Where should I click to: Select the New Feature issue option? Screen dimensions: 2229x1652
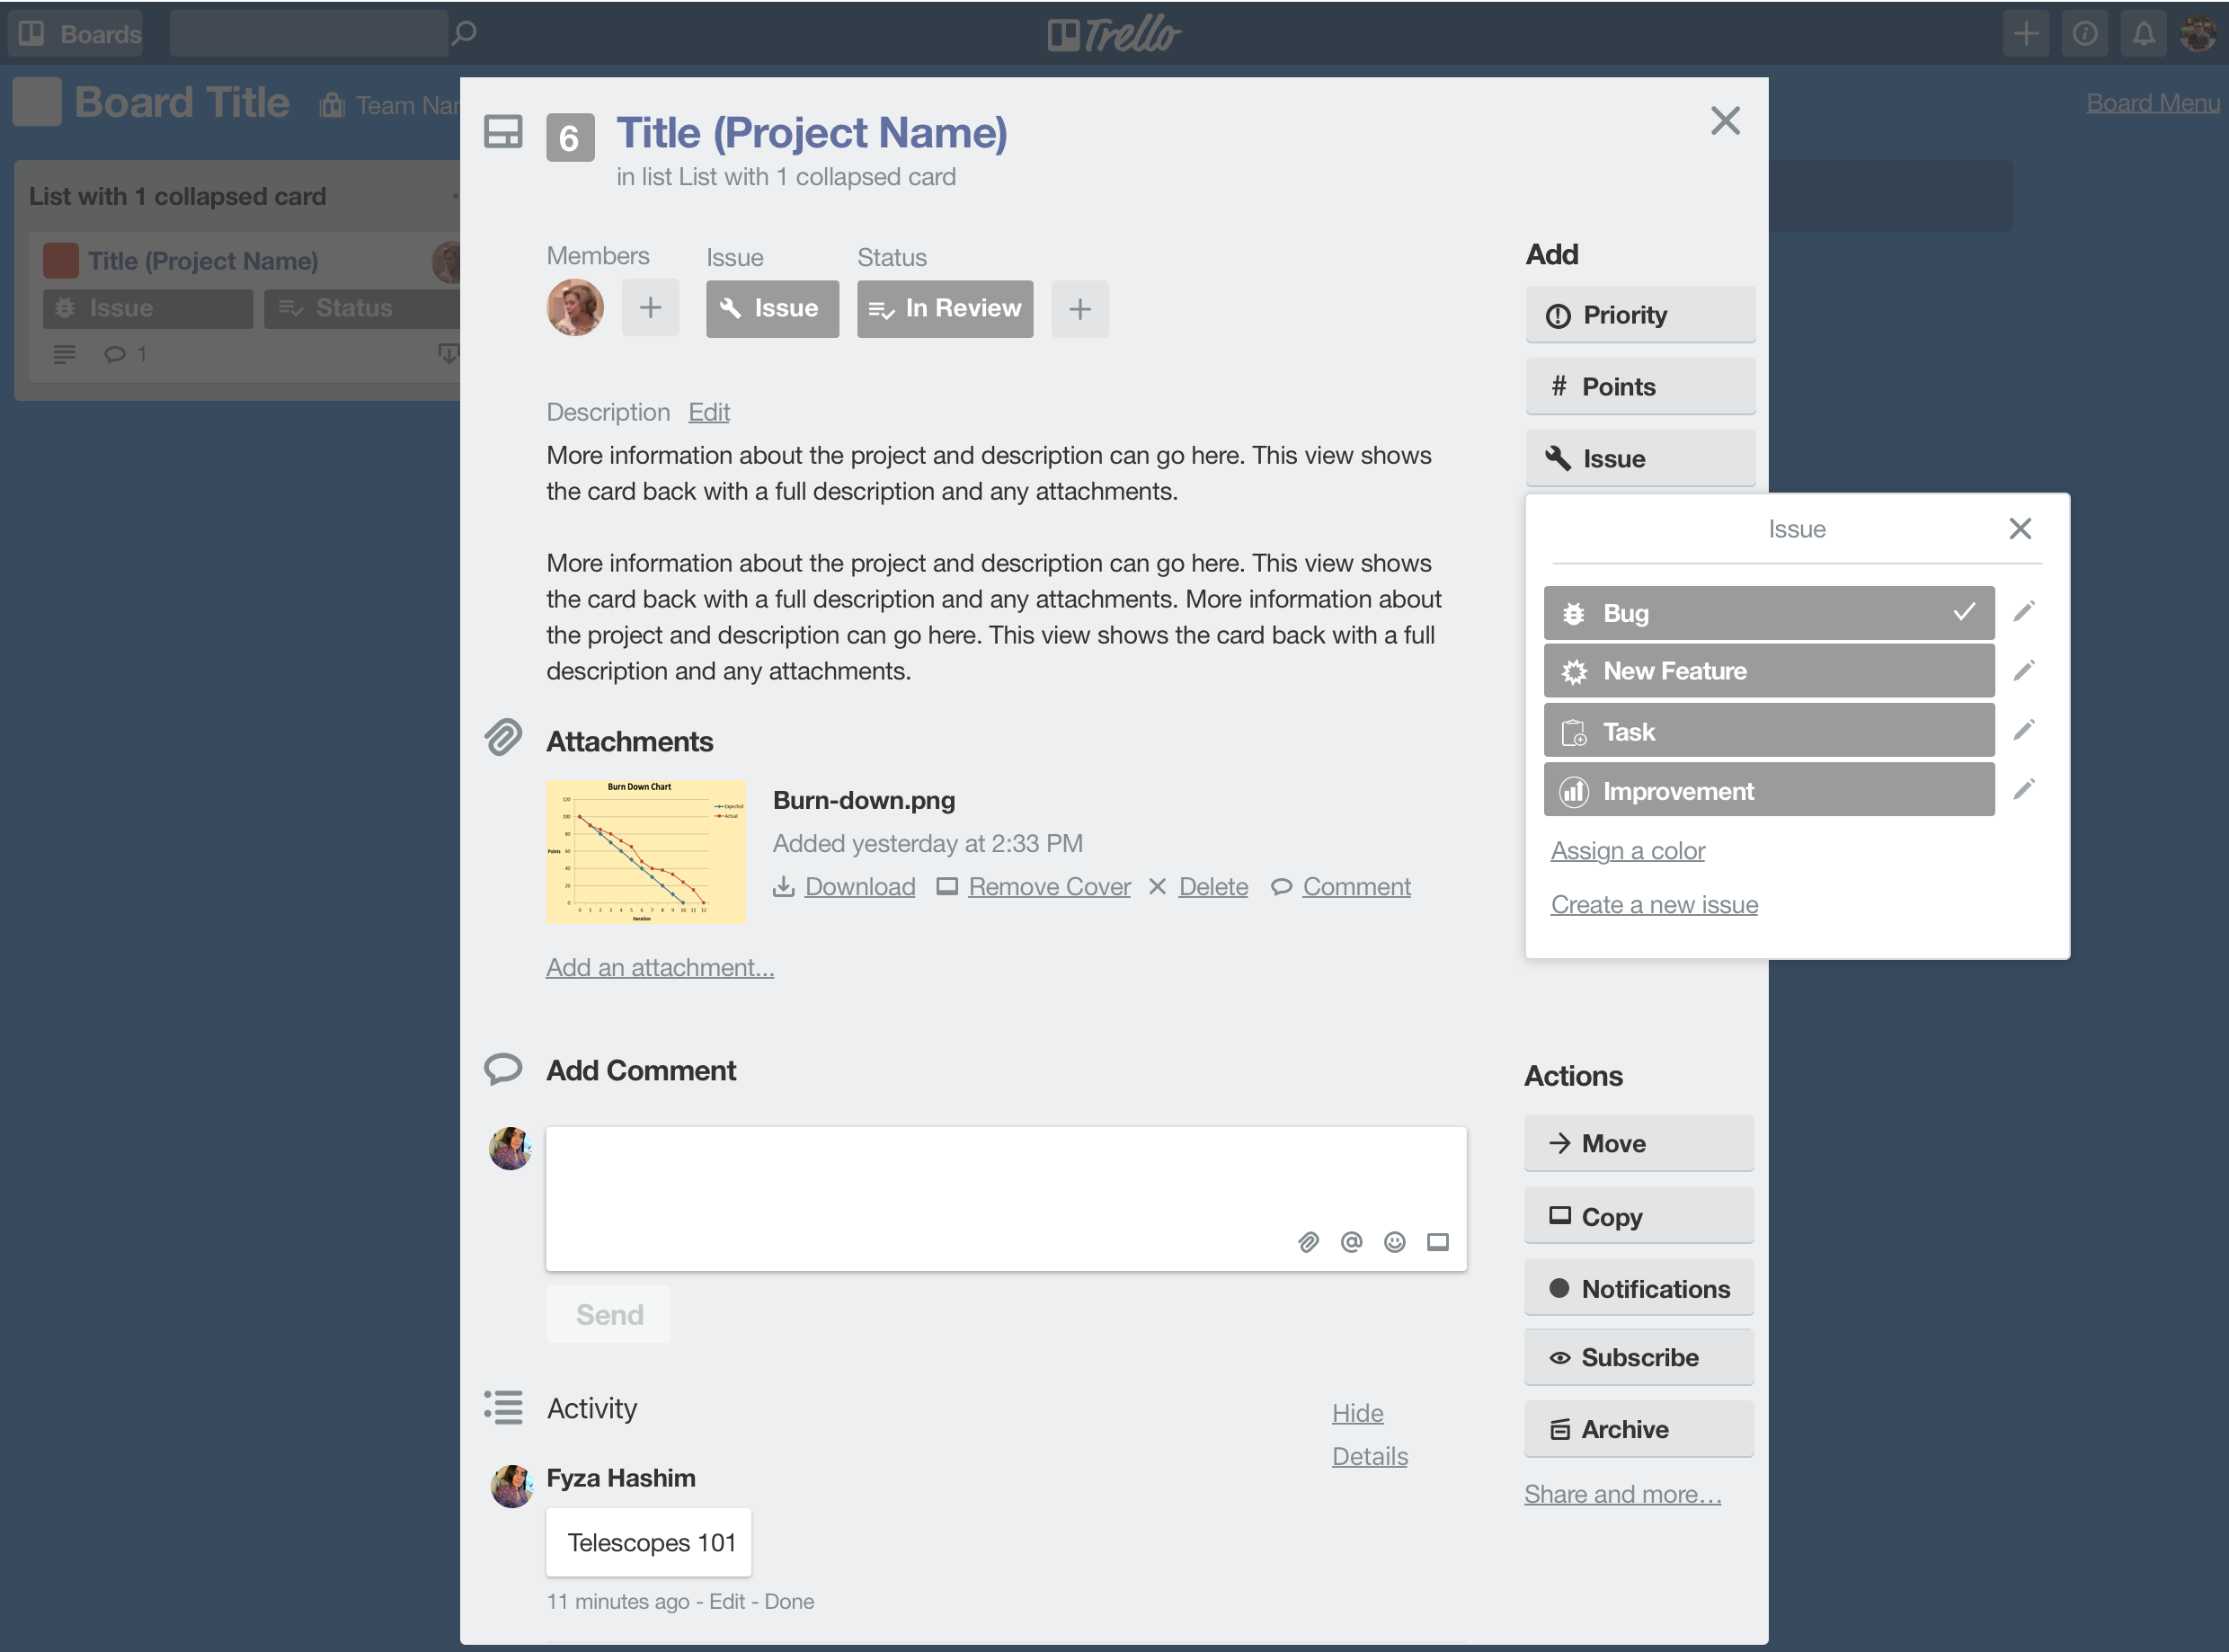(x=1768, y=671)
